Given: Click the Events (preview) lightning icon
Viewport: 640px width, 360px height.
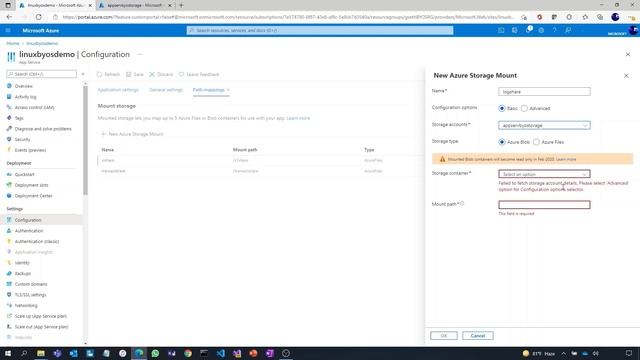Looking at the screenshot, I should tap(9, 150).
